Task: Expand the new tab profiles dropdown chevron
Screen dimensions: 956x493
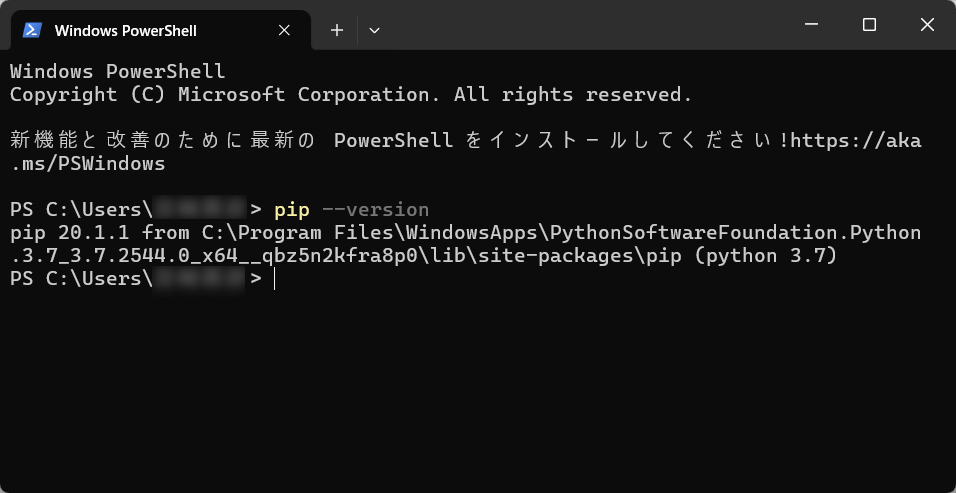Action: (374, 30)
